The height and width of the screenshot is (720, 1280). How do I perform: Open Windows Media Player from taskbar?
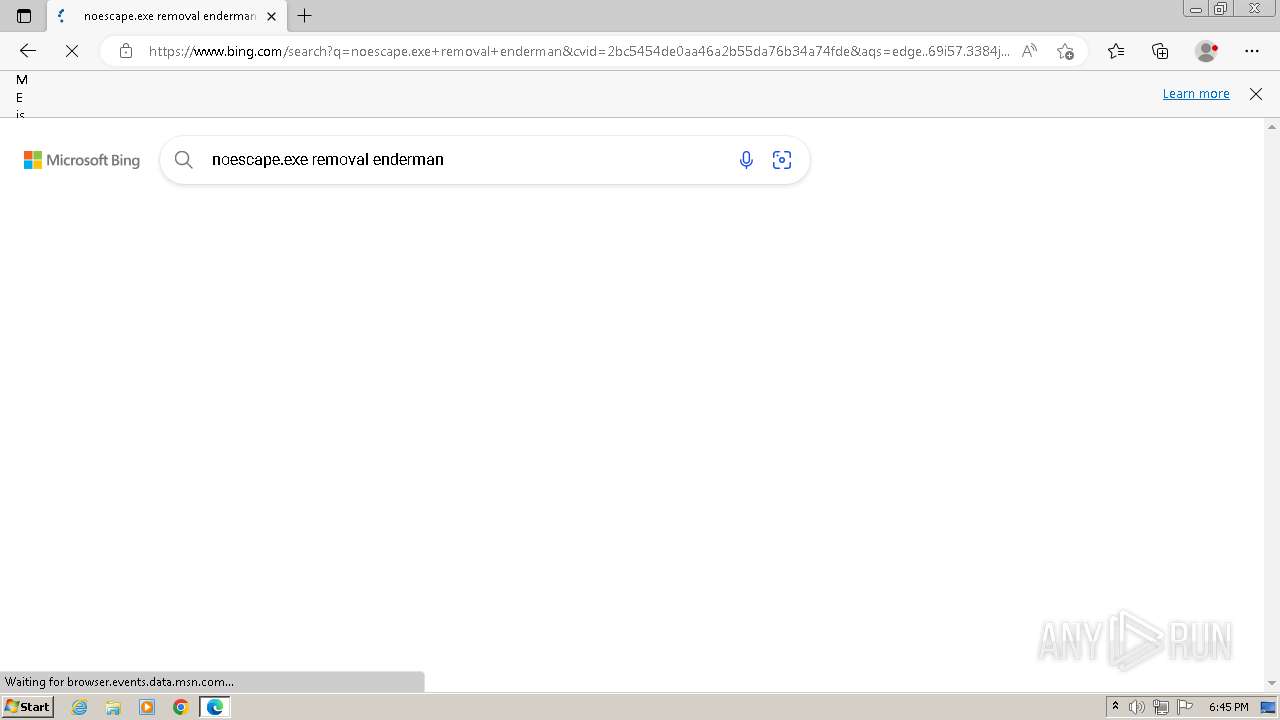(147, 707)
